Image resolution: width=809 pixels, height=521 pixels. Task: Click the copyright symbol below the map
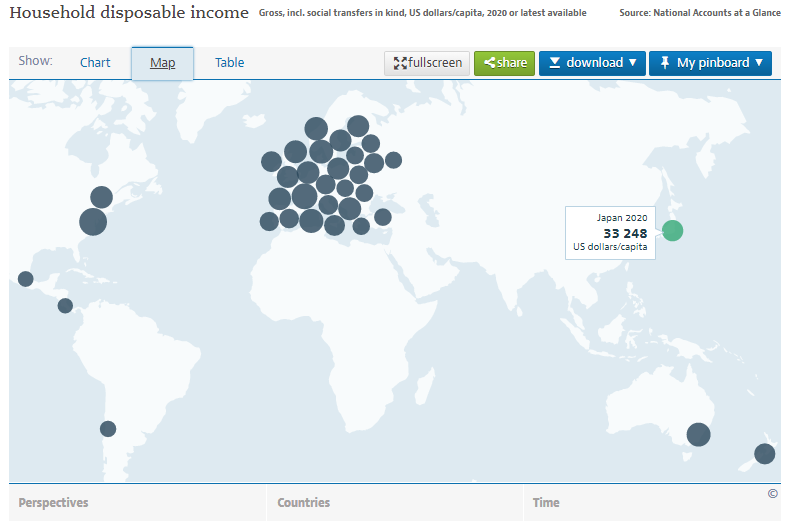(x=772, y=493)
